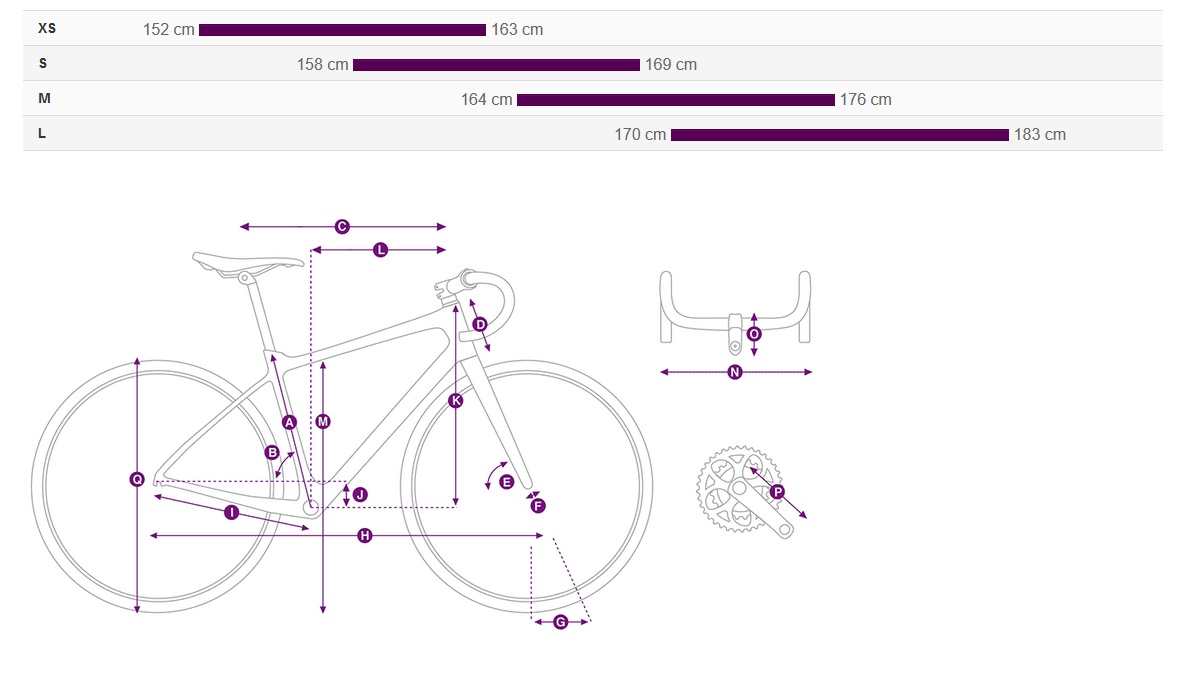The height and width of the screenshot is (690, 1180).
Task: Click the A seat tube length marker
Action: pos(290,422)
